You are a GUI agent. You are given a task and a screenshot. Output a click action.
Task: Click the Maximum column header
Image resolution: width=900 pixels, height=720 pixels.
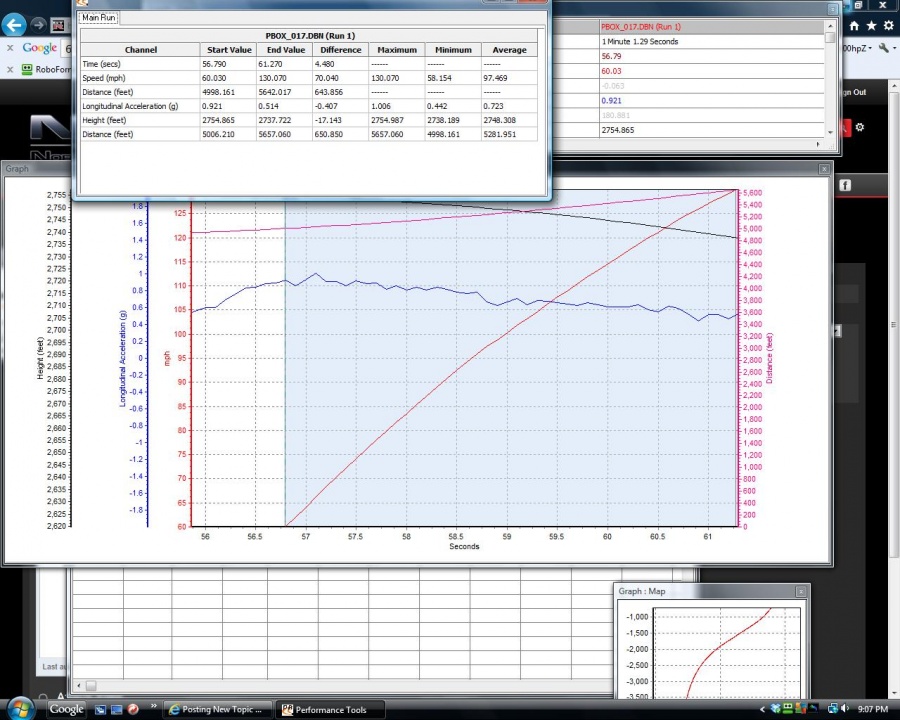(x=397, y=50)
